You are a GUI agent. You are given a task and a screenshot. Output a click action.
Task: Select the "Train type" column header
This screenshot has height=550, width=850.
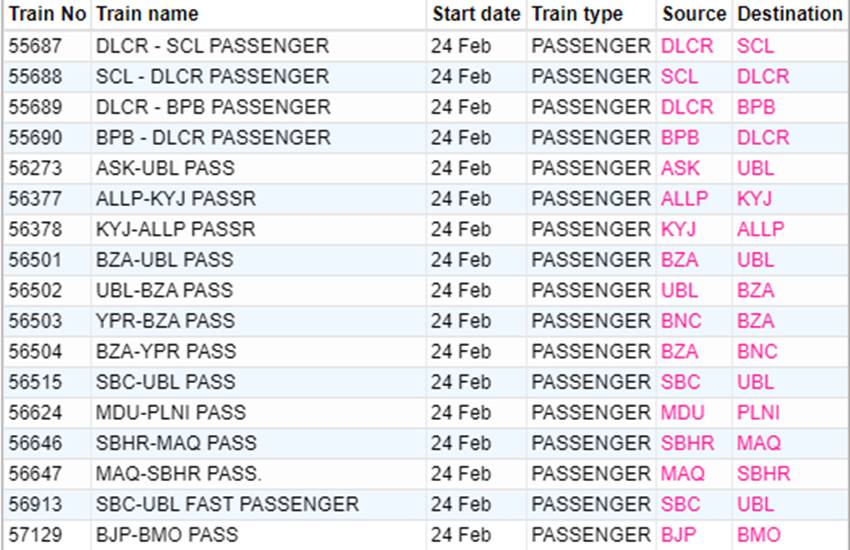point(577,14)
